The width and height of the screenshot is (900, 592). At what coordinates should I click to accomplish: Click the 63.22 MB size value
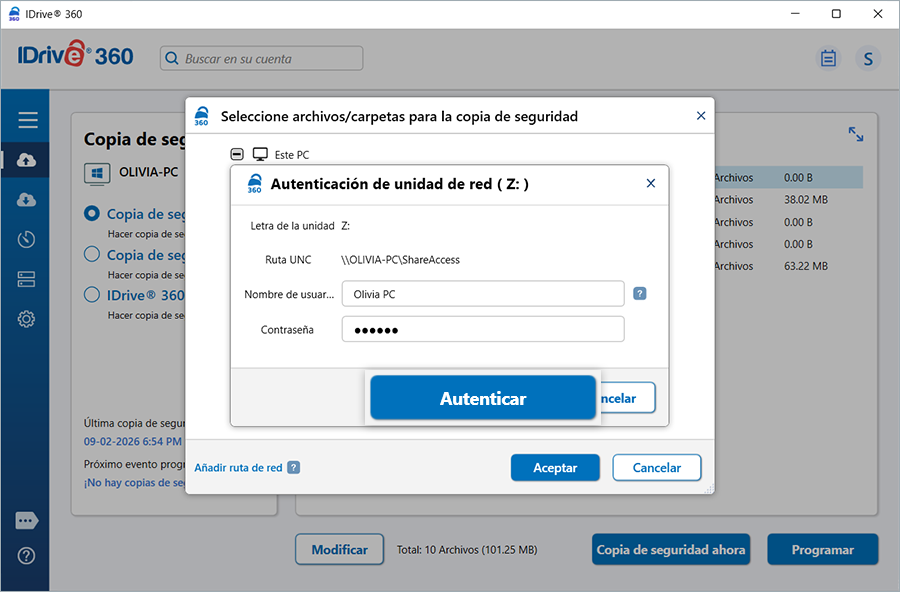click(806, 266)
